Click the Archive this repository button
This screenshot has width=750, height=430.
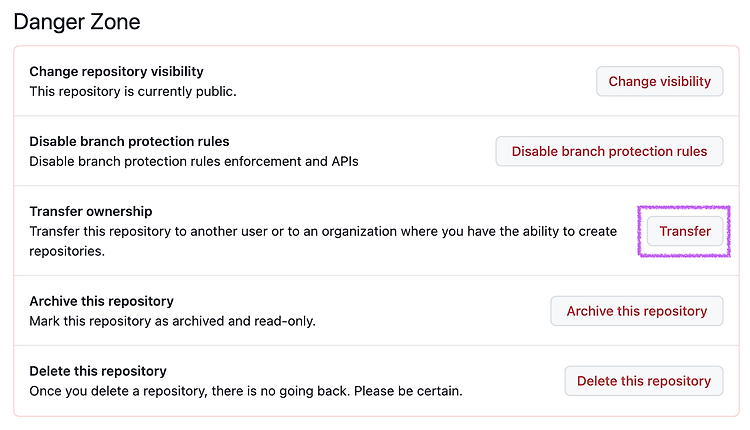(637, 311)
